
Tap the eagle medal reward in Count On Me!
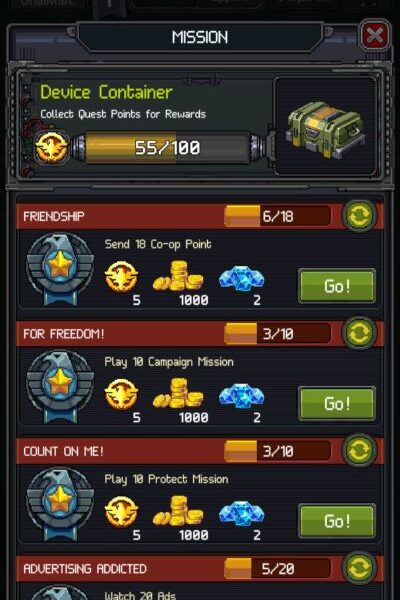(122, 512)
